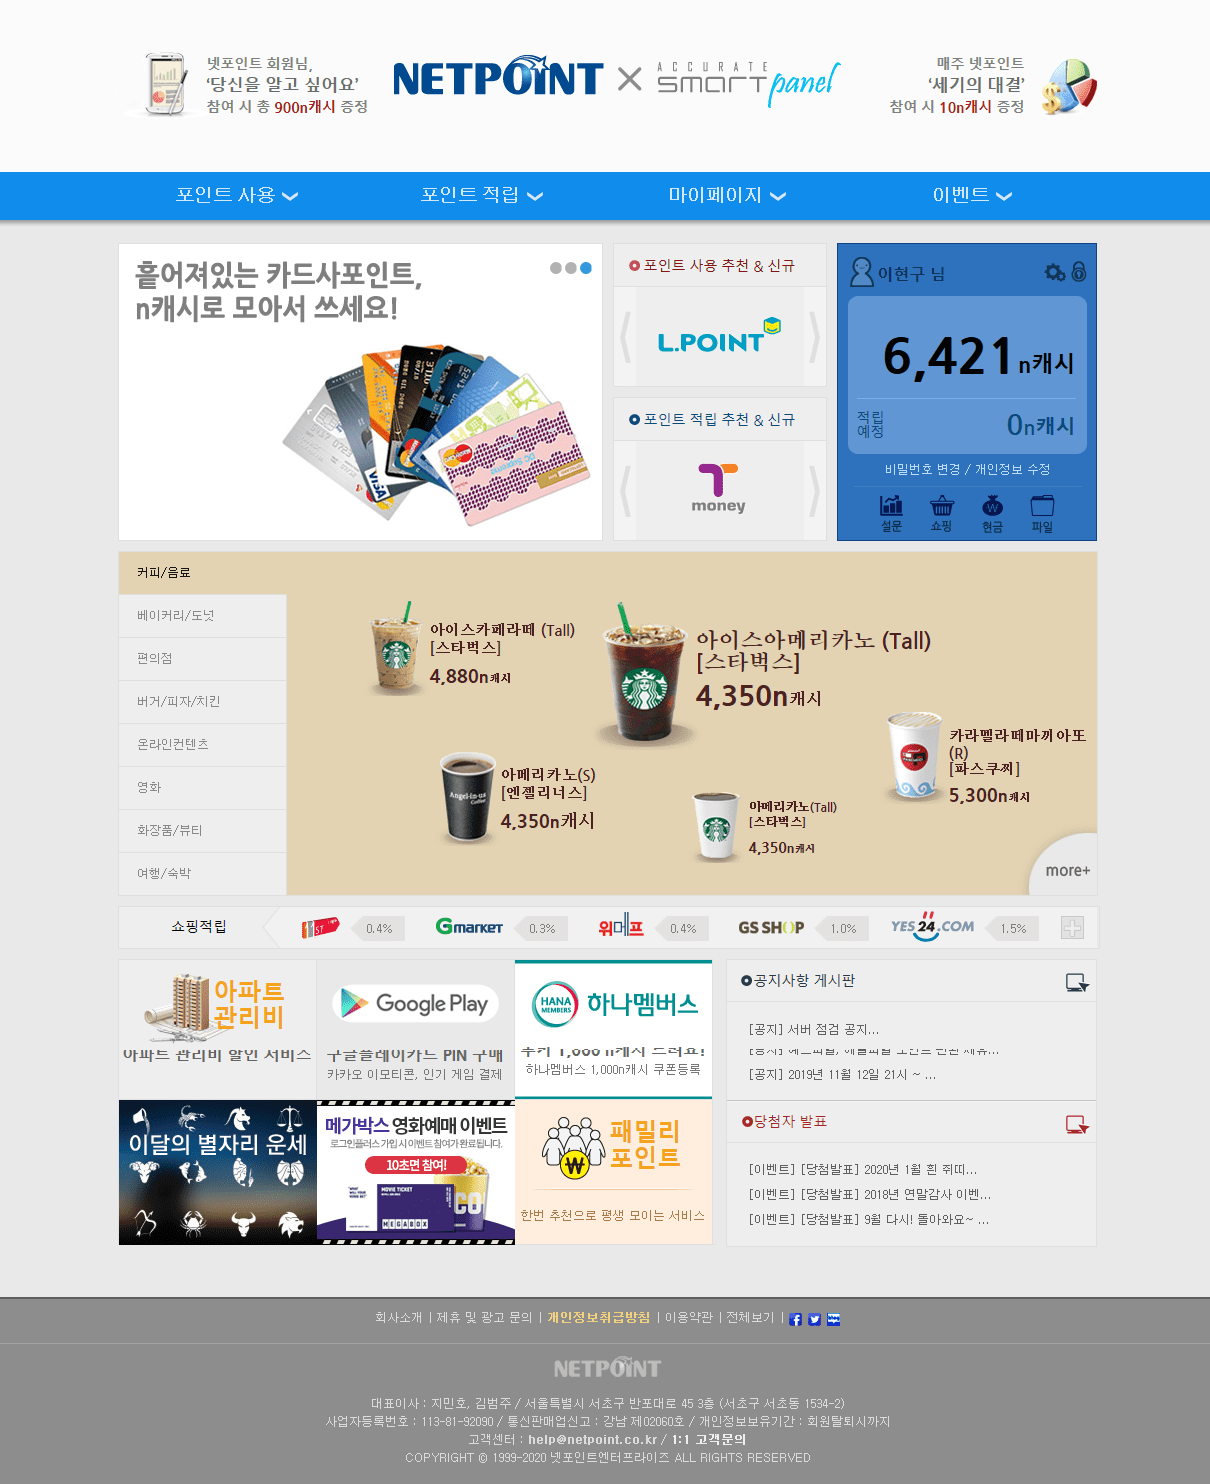Screen dimensions: 1210x1484
Task: Open notice 서버 점검 공지
Action: pos(814,1029)
